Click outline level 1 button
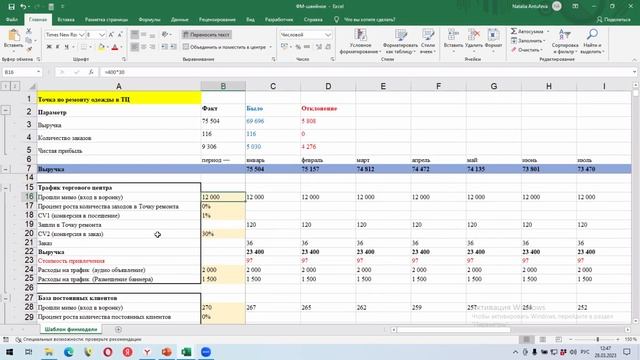 coord(6,86)
